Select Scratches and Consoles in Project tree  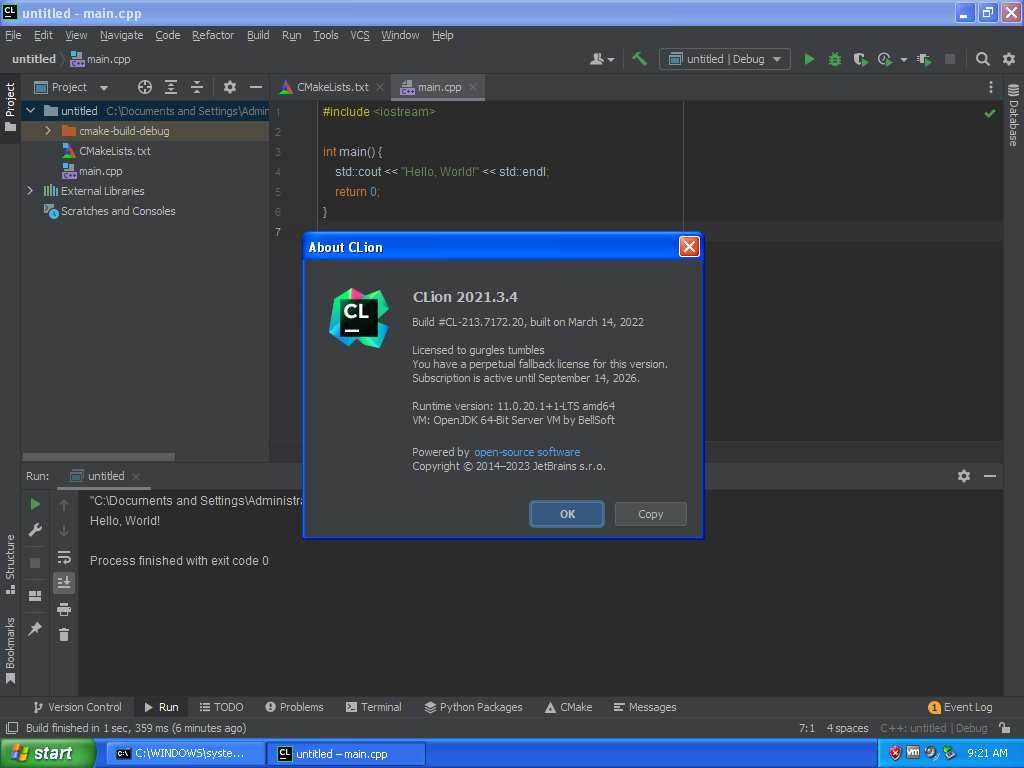118,211
